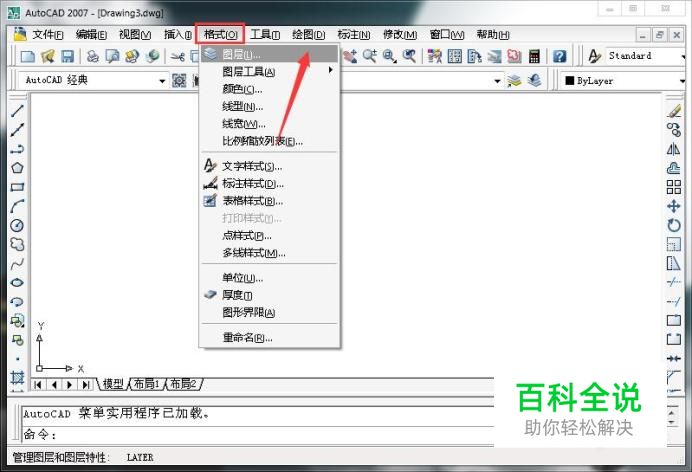Screen dimensions: 692x472
Task: Choose 比例缩放列表 menu entry
Action: [x=270, y=141]
